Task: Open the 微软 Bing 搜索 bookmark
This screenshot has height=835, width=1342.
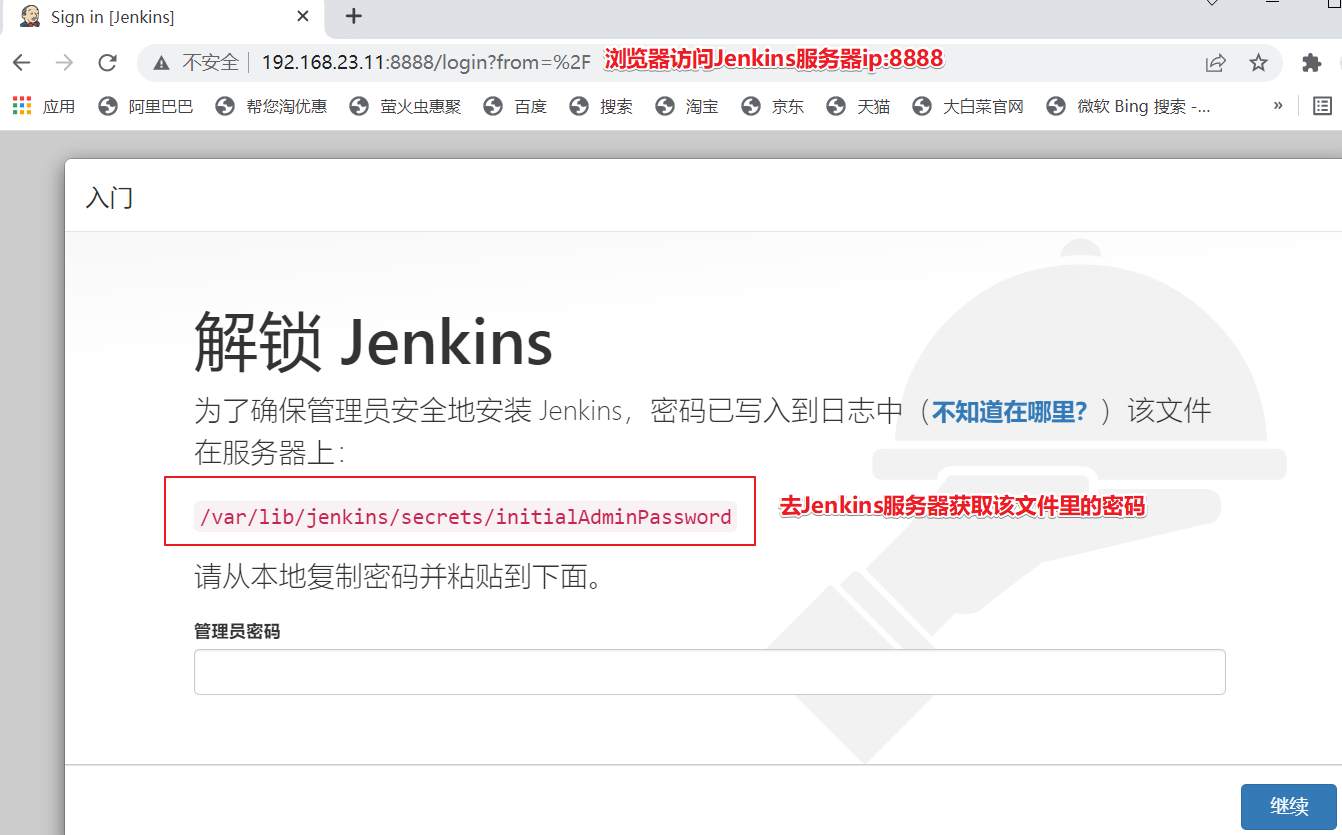Action: tap(1128, 106)
